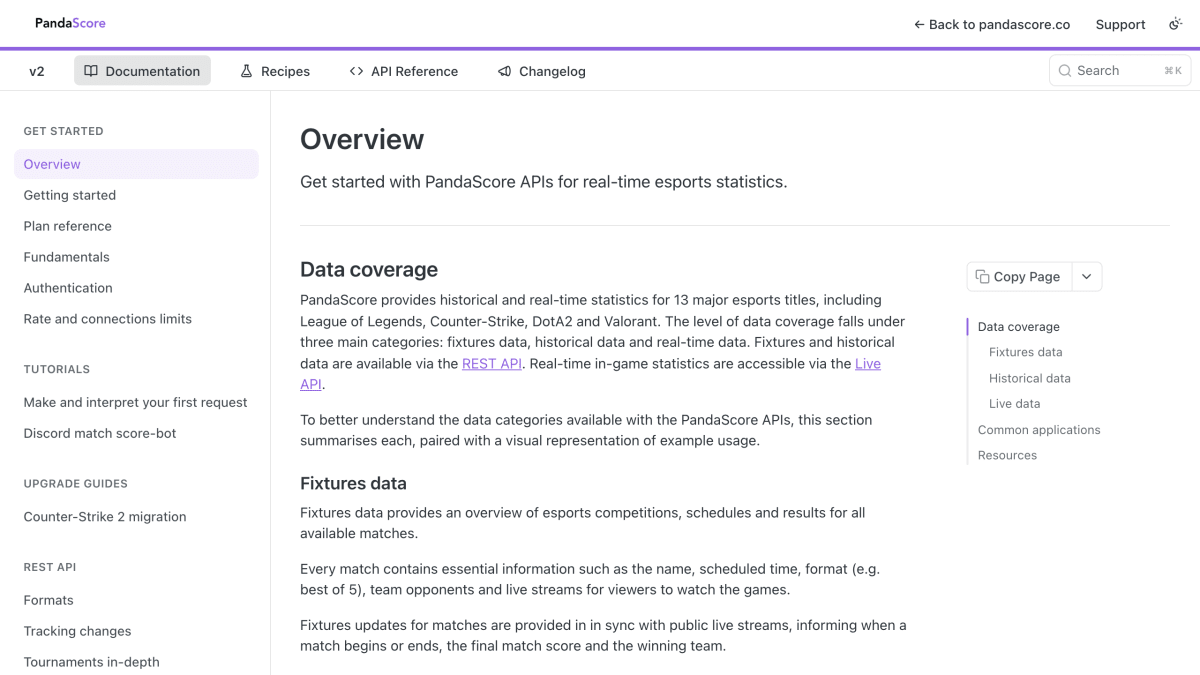Open the API Reference code icon tab

(x=404, y=71)
